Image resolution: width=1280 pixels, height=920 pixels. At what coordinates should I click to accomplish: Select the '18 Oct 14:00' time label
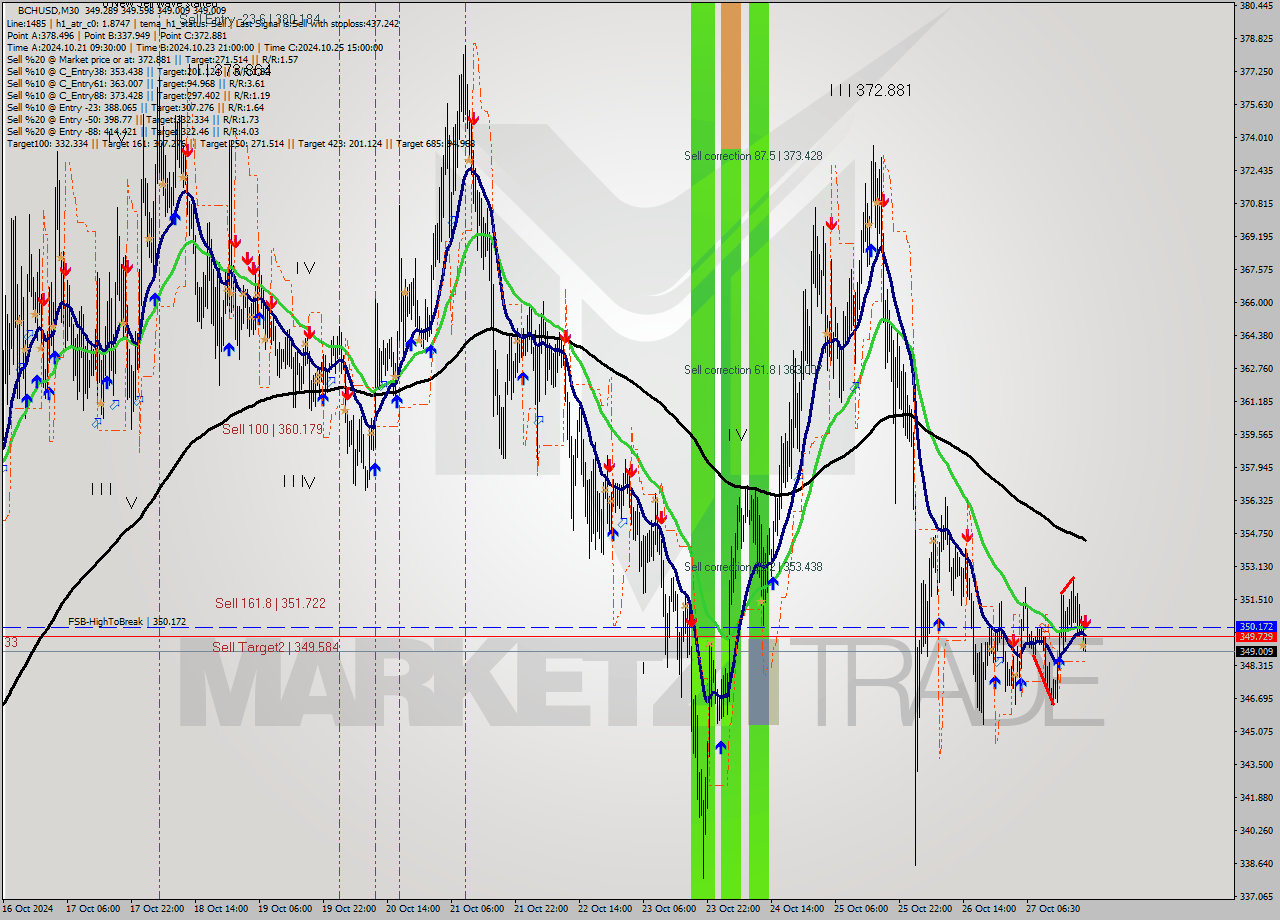pyautogui.click(x=222, y=909)
